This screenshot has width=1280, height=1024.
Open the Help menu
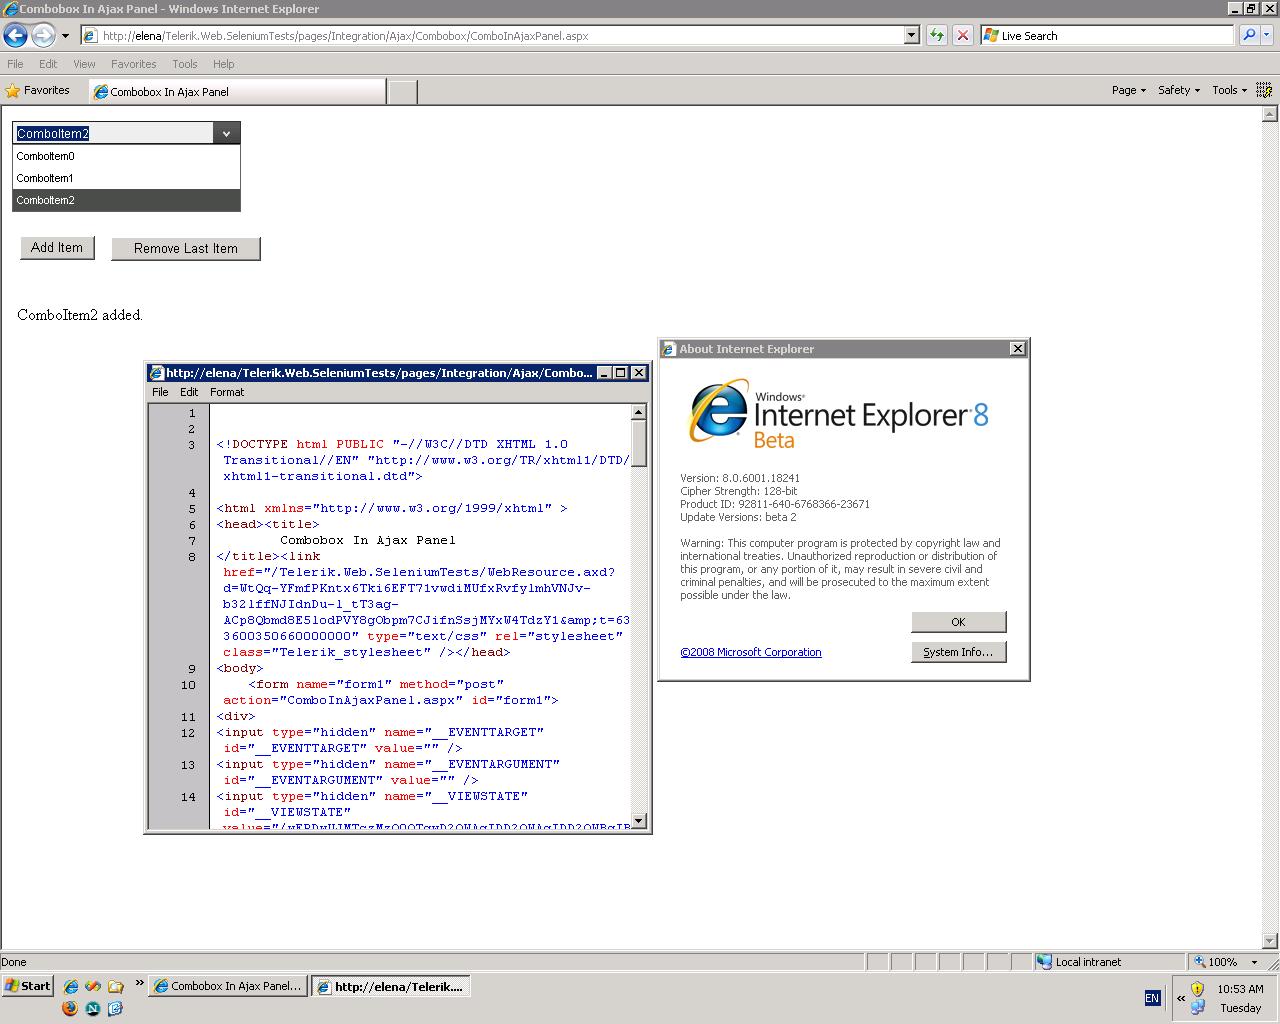223,64
